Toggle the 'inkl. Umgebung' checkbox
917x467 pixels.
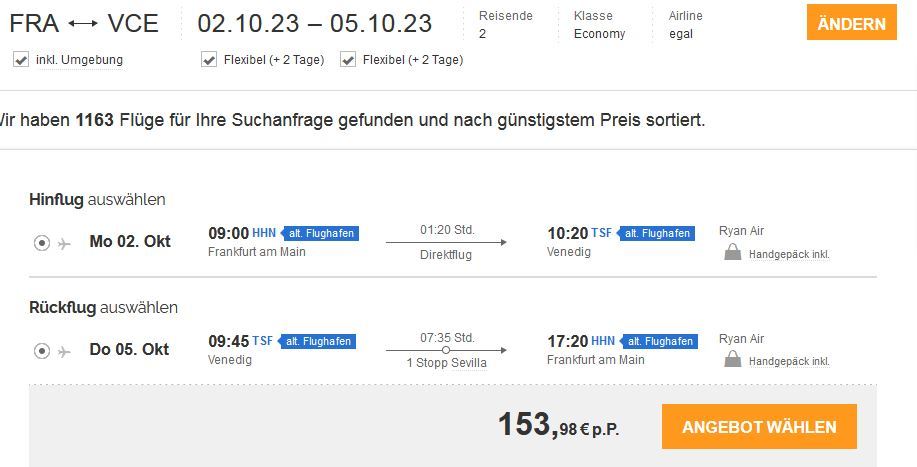pyautogui.click(x=21, y=60)
